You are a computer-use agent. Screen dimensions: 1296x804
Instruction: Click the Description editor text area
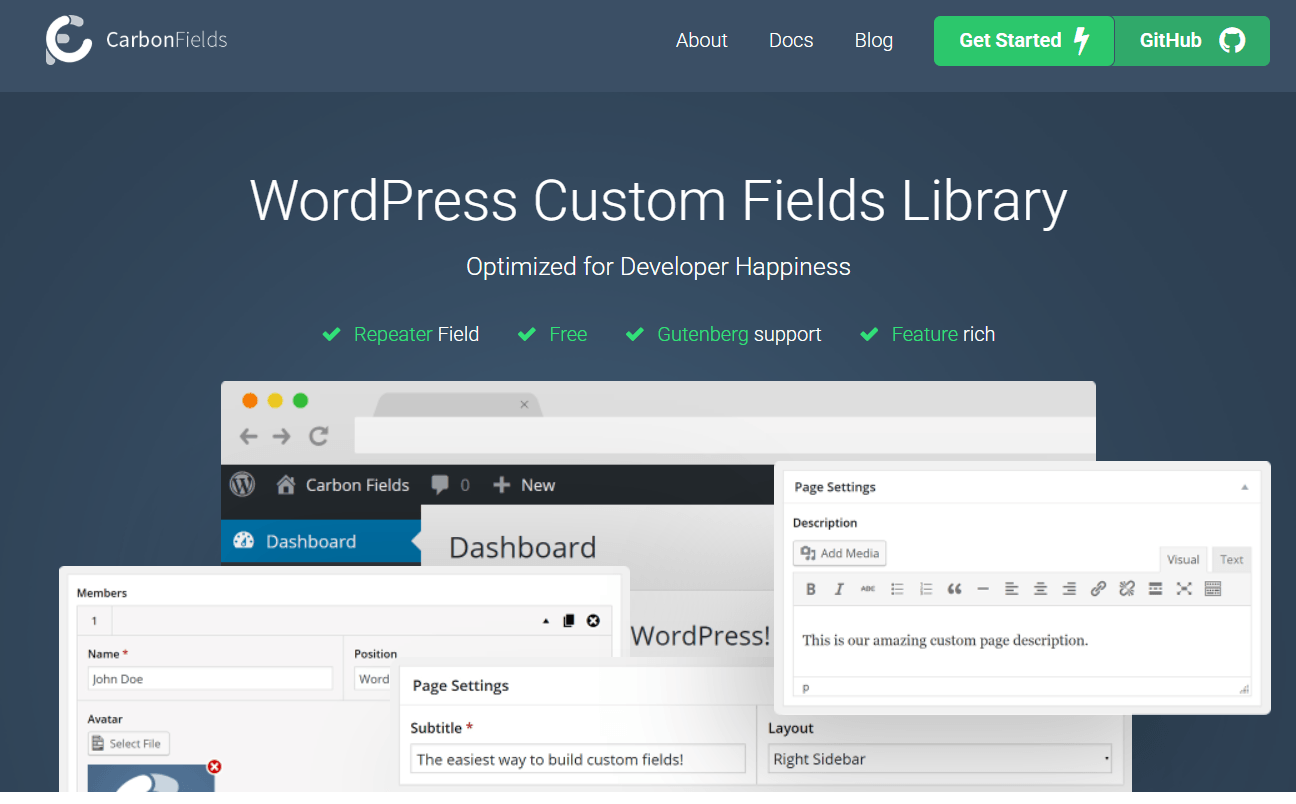1022,641
